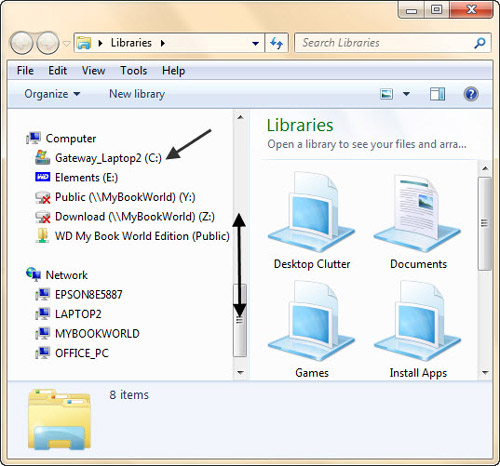Click the Libraries breadcrumb in address bar
500x466 pixels.
pos(131,43)
